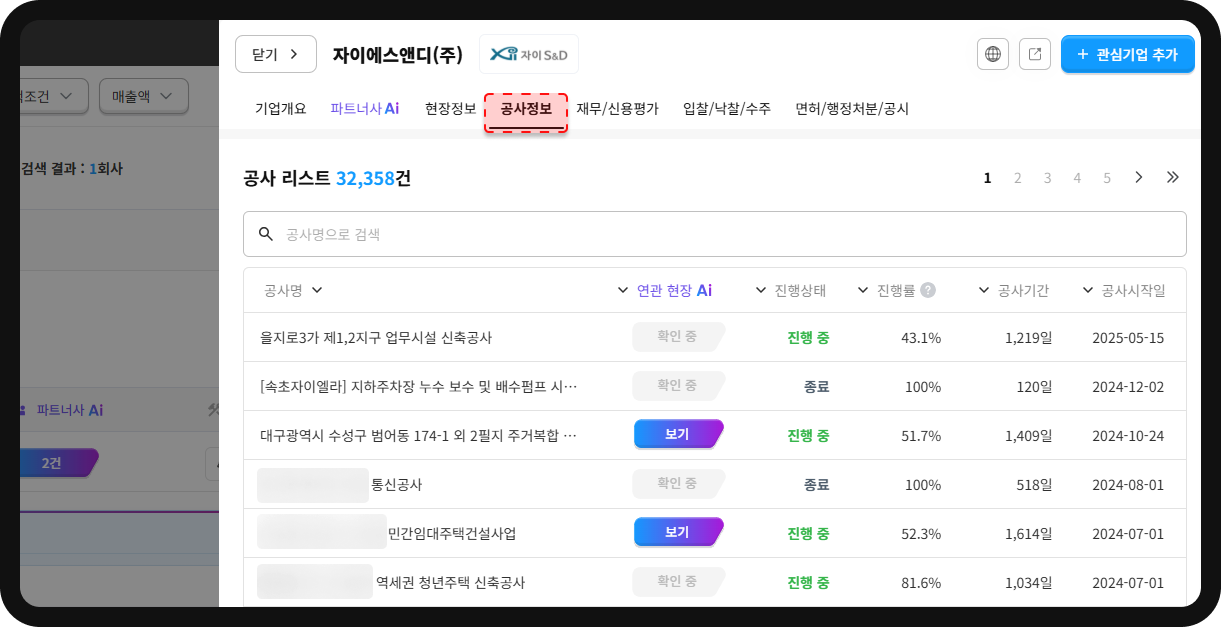1221x627 pixels.
Task: Select 을지로3가 제1,2지구 업무시설 신축공사
Action: 376,338
